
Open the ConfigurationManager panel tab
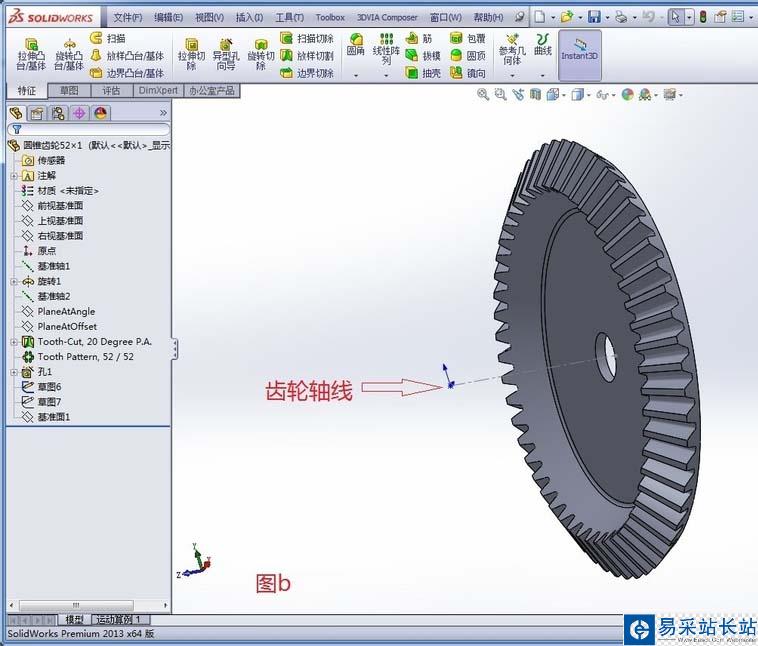pyautogui.click(x=58, y=113)
